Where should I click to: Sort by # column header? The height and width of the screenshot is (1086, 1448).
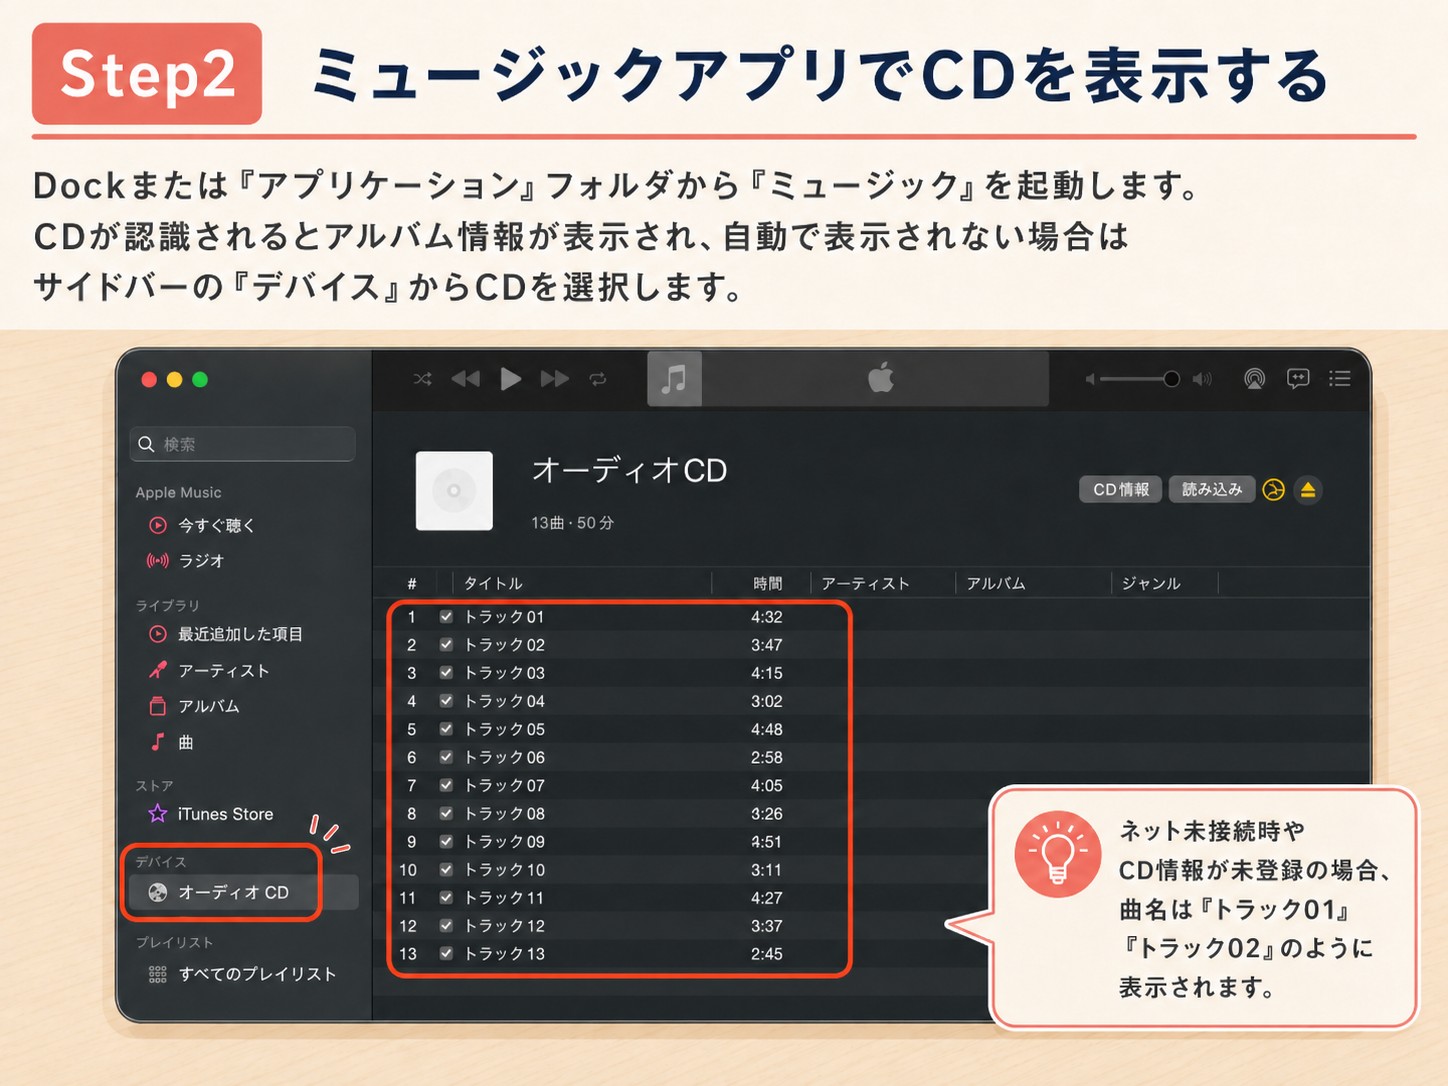click(x=412, y=583)
